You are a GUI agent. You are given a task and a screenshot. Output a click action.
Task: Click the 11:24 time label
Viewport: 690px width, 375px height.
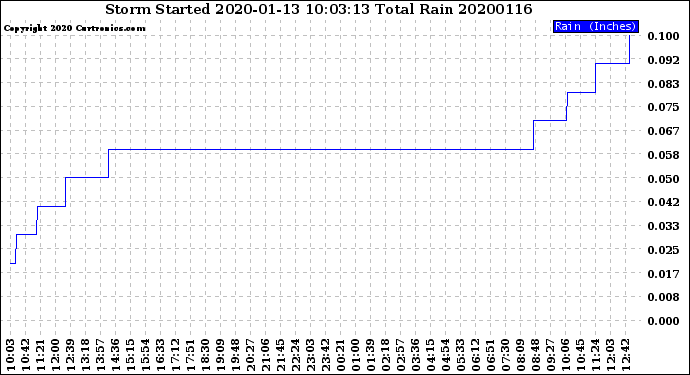pos(595,355)
